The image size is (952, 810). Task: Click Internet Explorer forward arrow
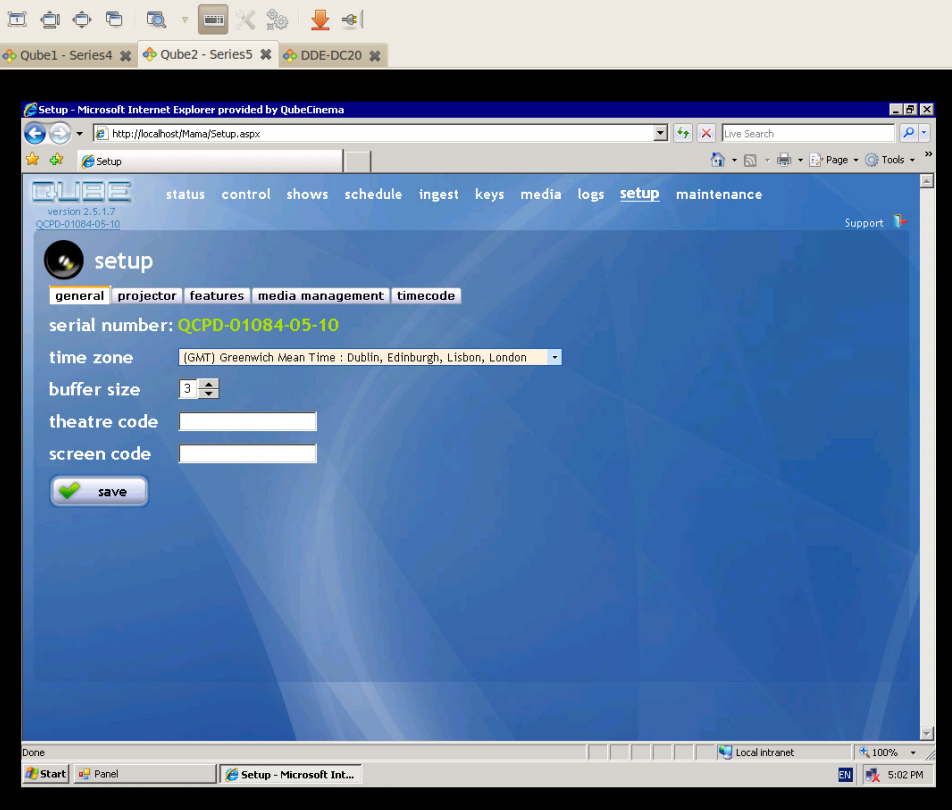coord(60,133)
